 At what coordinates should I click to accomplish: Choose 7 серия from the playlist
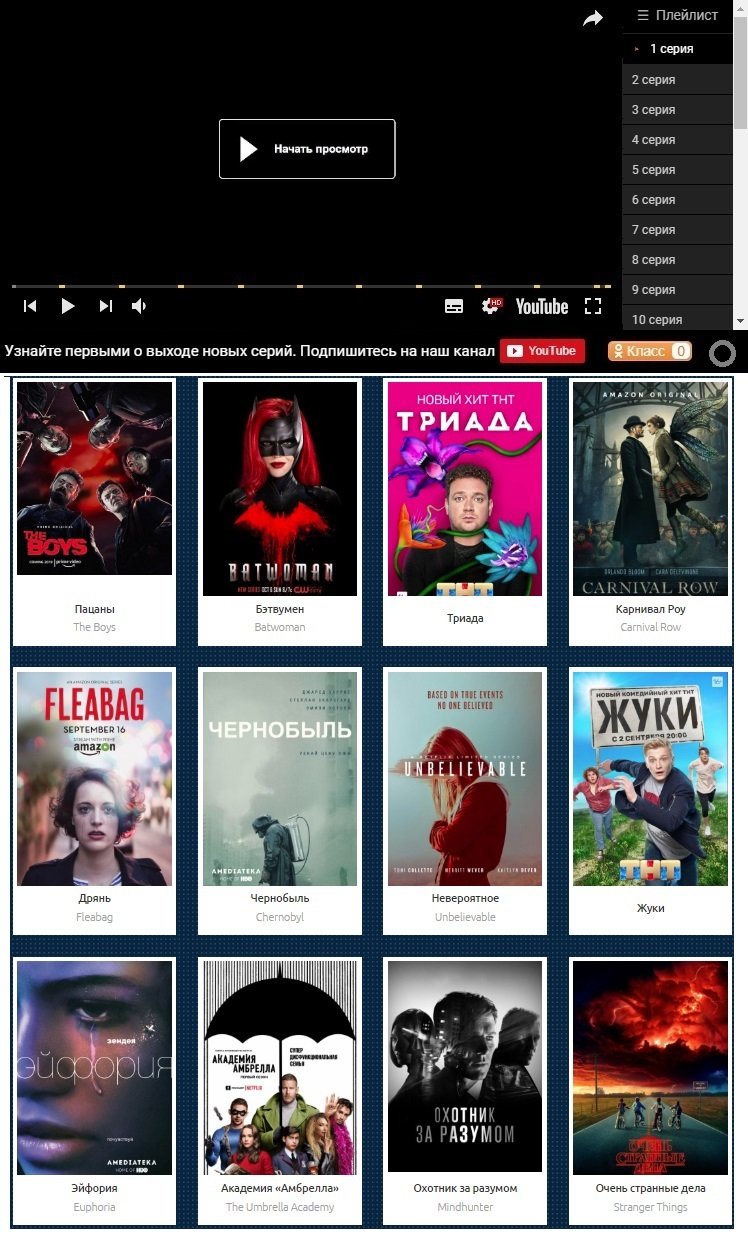[677, 230]
